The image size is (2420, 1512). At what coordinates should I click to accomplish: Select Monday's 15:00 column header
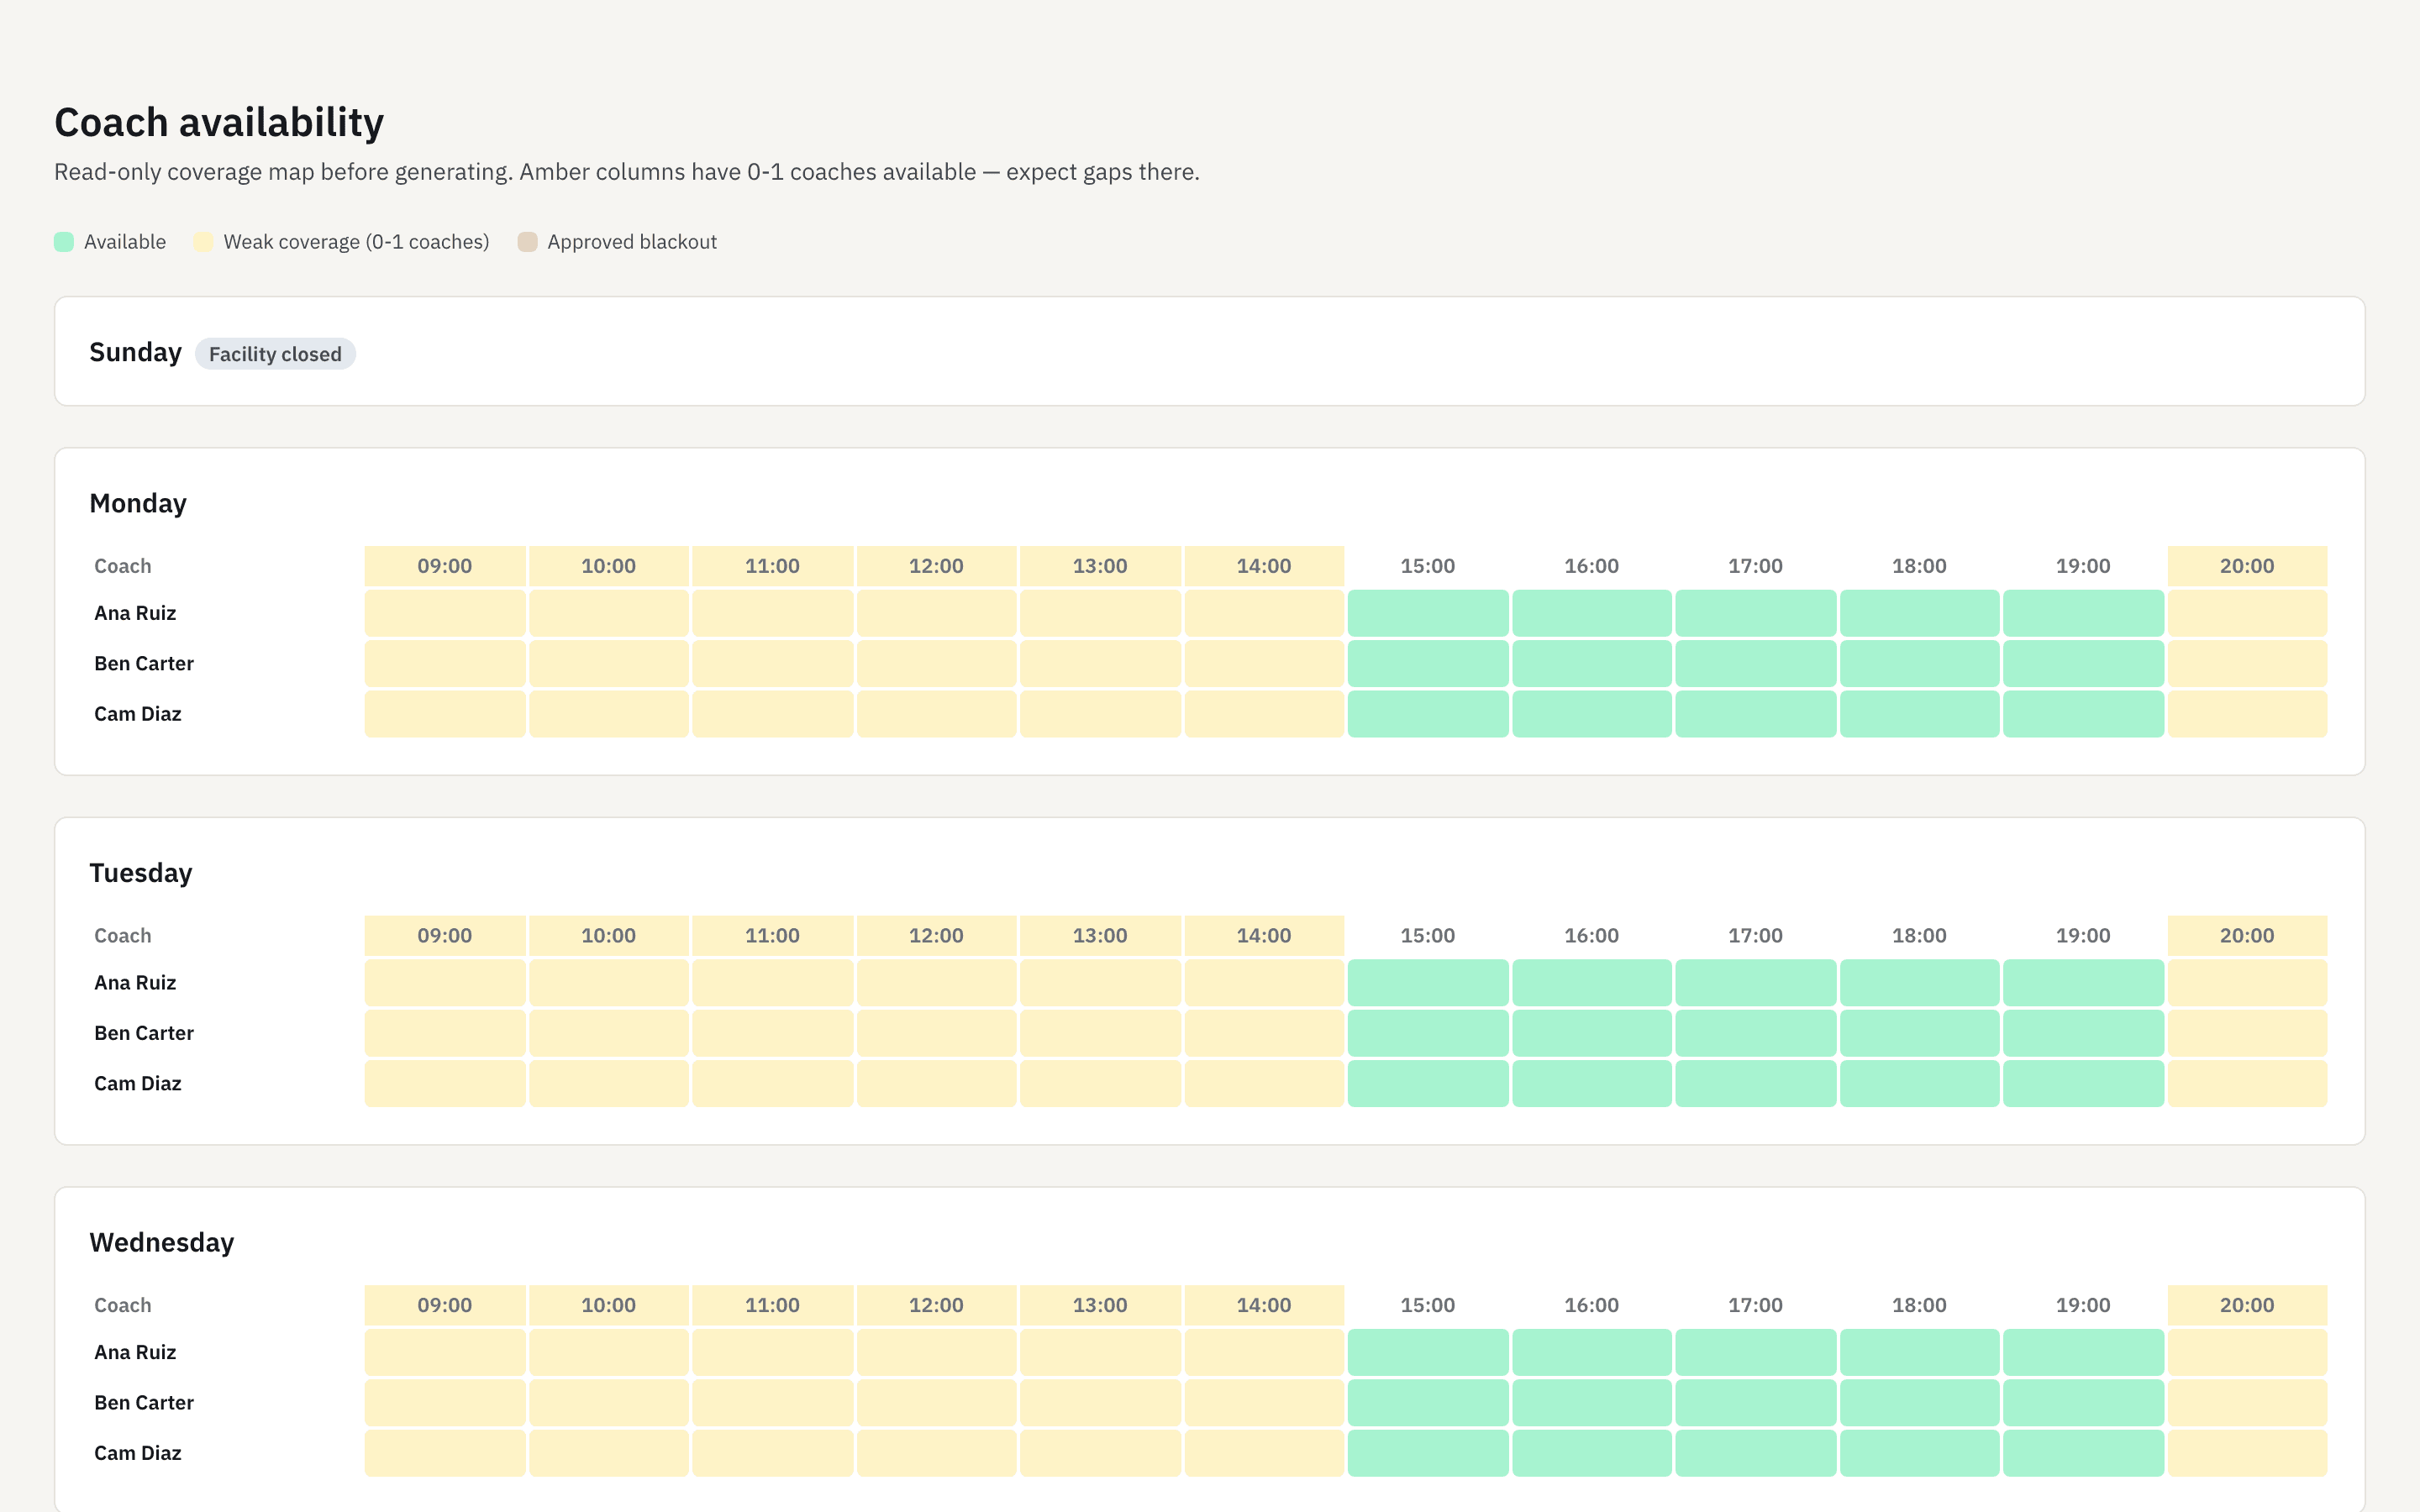coord(1428,566)
